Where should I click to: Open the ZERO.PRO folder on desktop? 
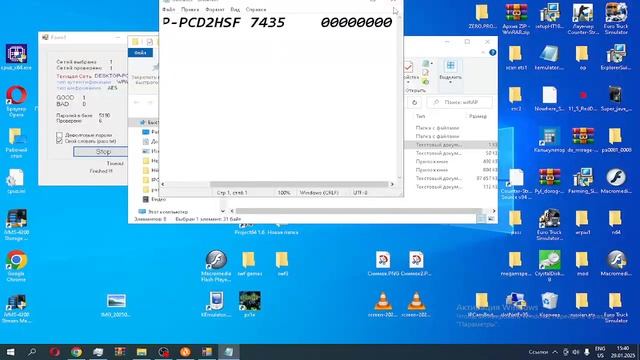(482, 16)
